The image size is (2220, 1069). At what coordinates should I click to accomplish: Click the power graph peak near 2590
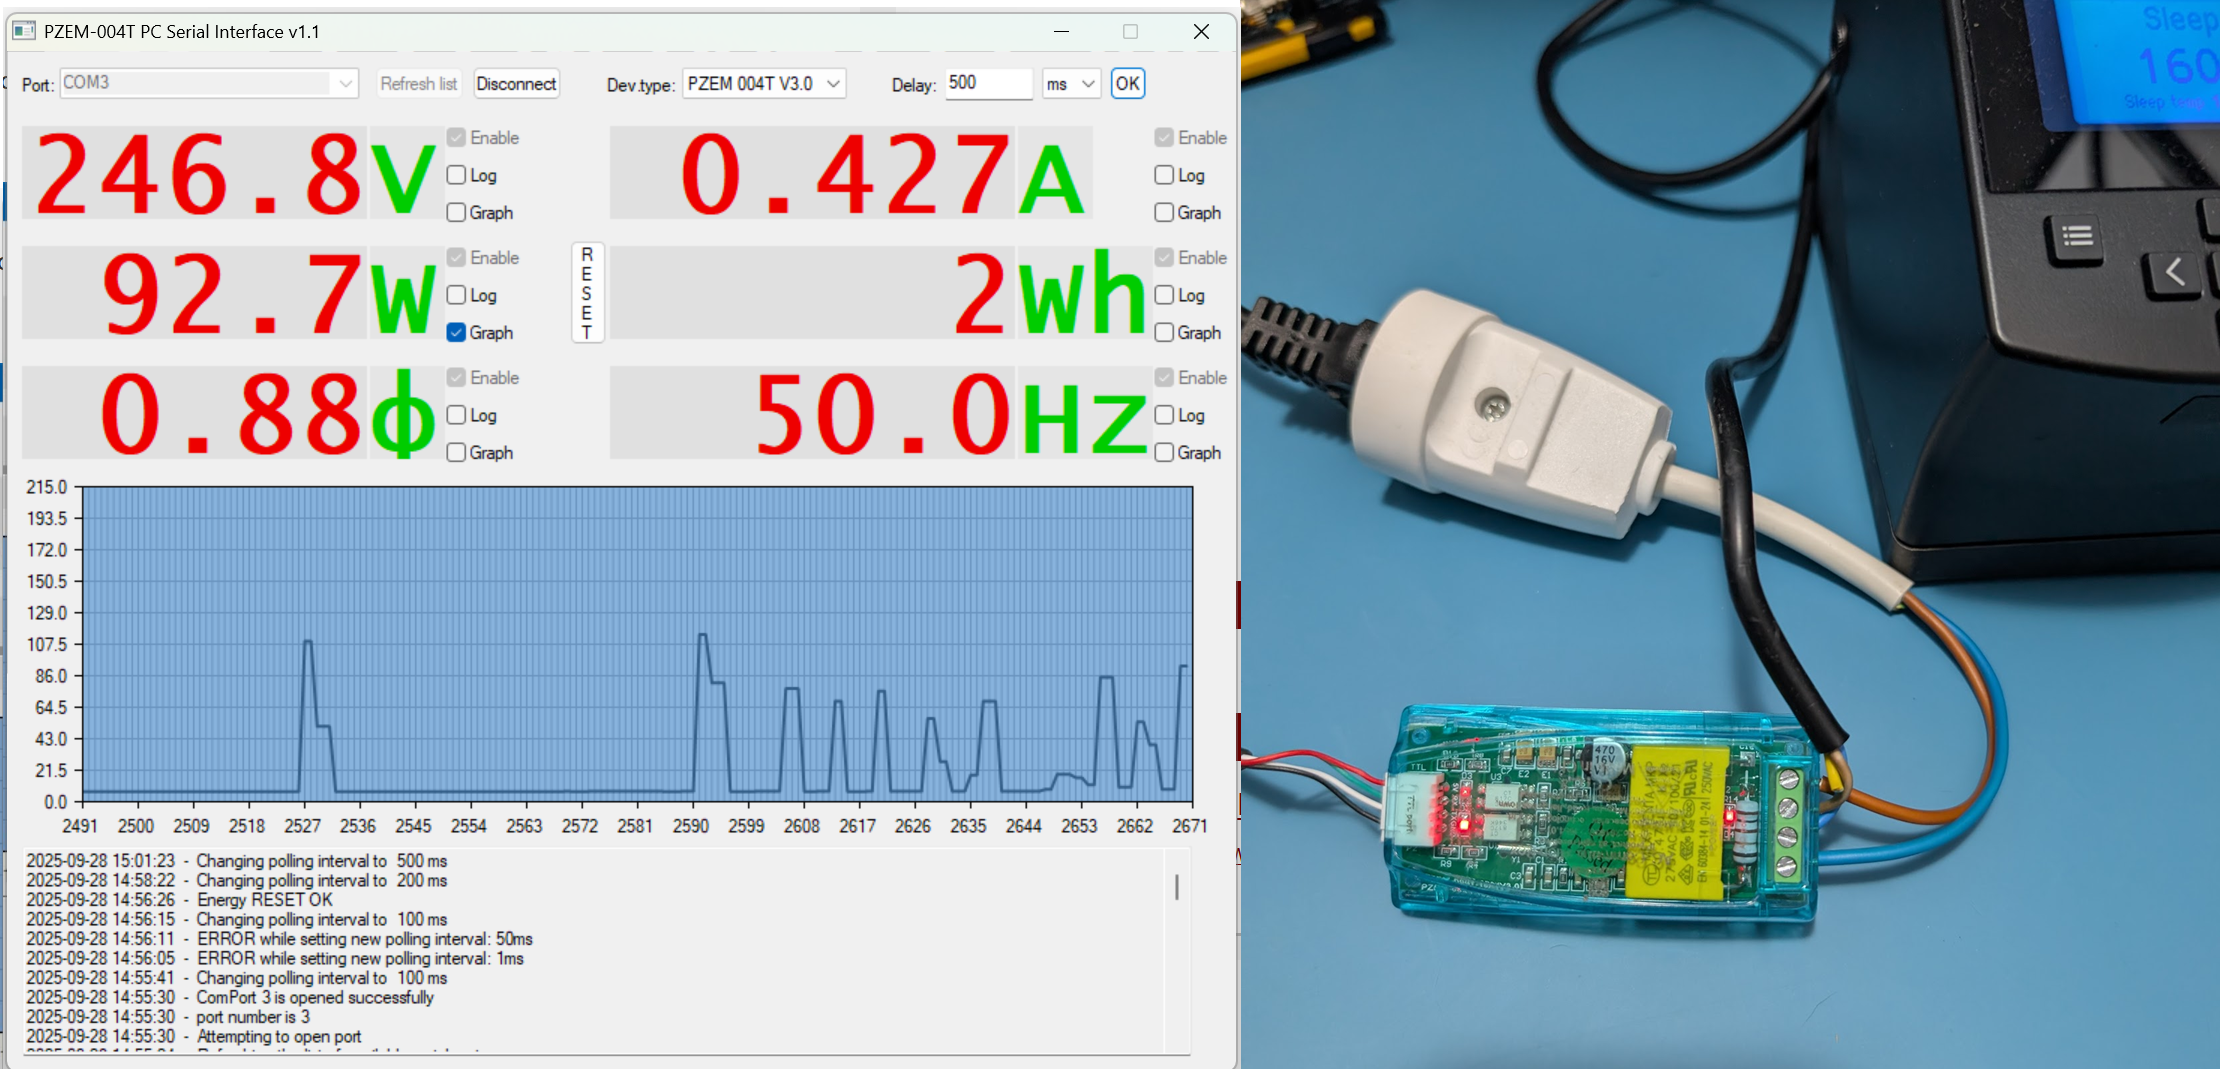tap(703, 636)
